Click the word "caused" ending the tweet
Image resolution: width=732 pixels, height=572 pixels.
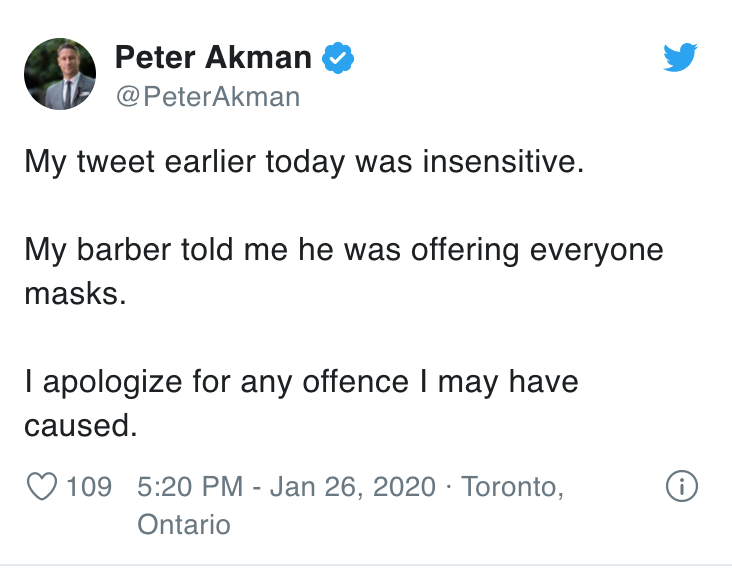pos(81,426)
